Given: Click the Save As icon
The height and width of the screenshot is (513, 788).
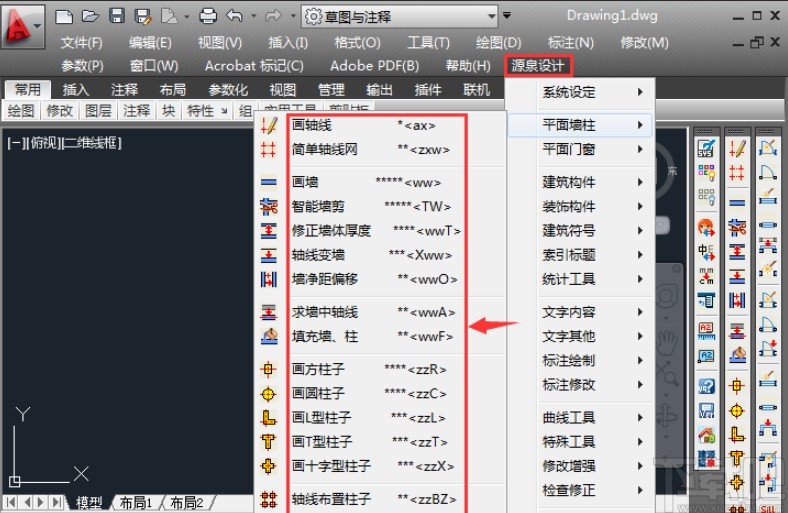Looking at the screenshot, I should tap(143, 17).
